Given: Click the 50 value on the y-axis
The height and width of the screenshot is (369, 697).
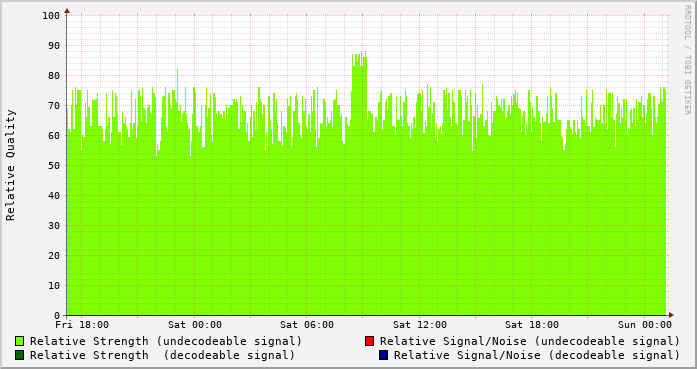Looking at the screenshot, I should [54, 165].
